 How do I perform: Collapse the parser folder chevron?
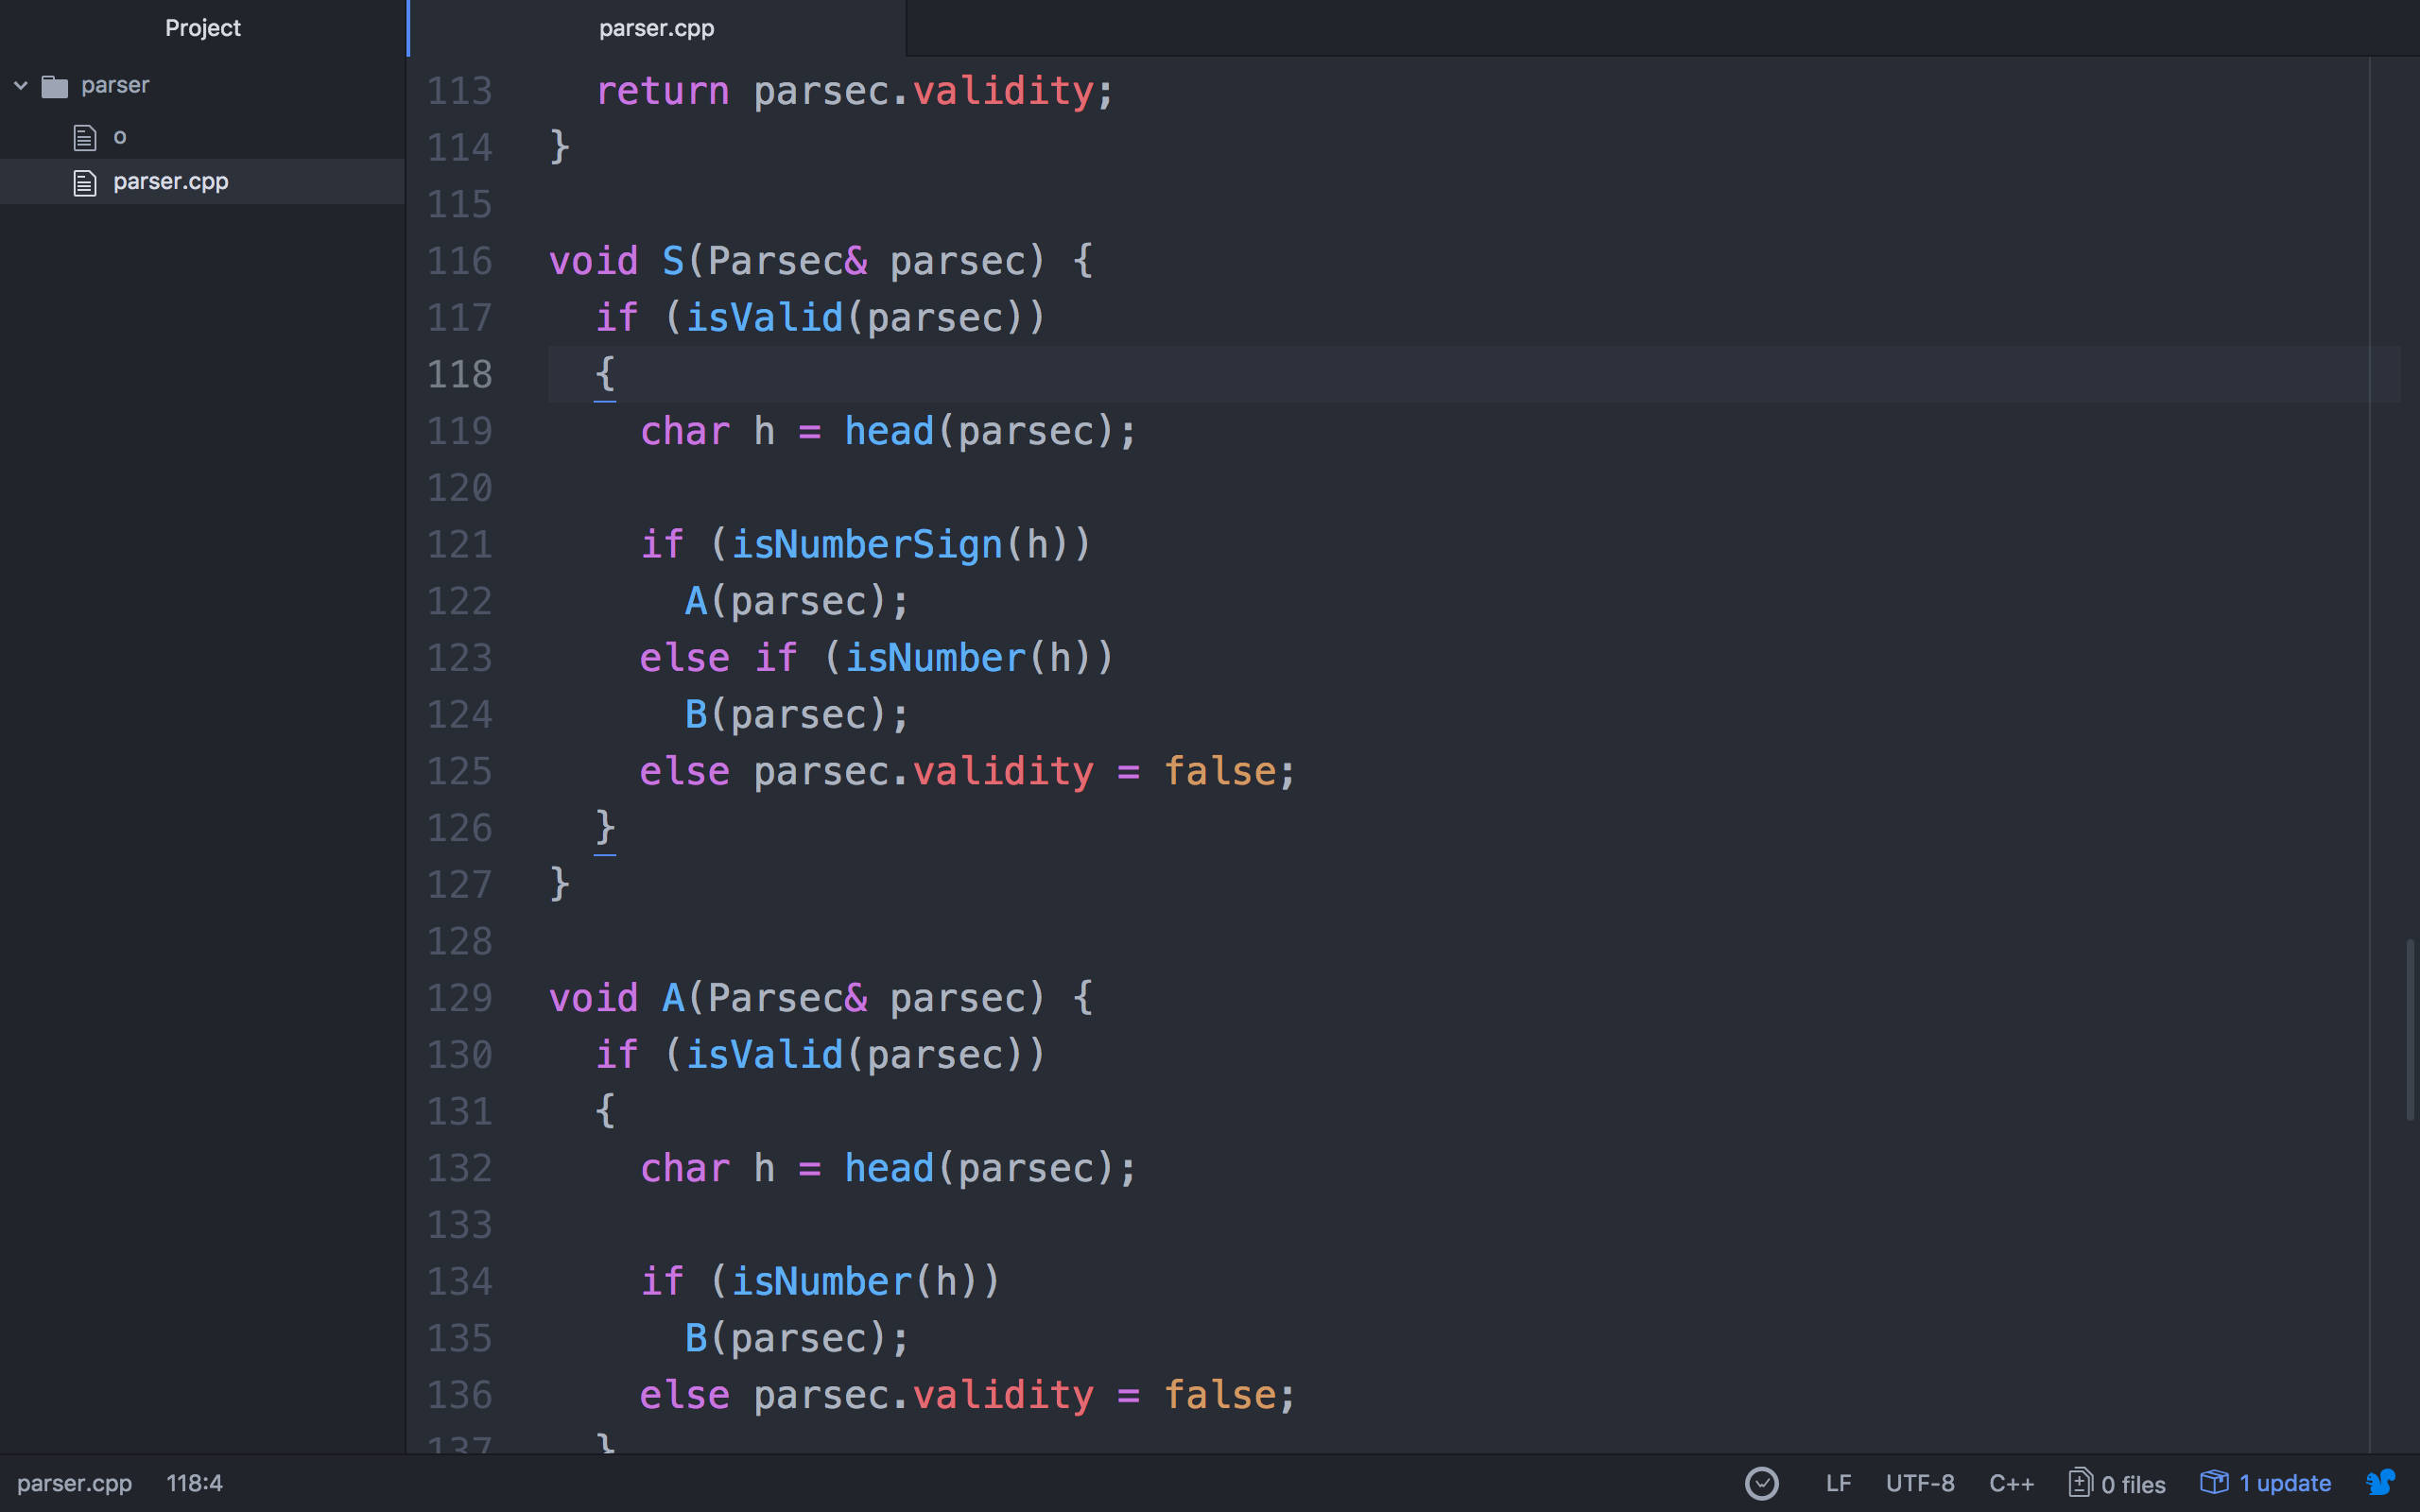click(x=20, y=86)
